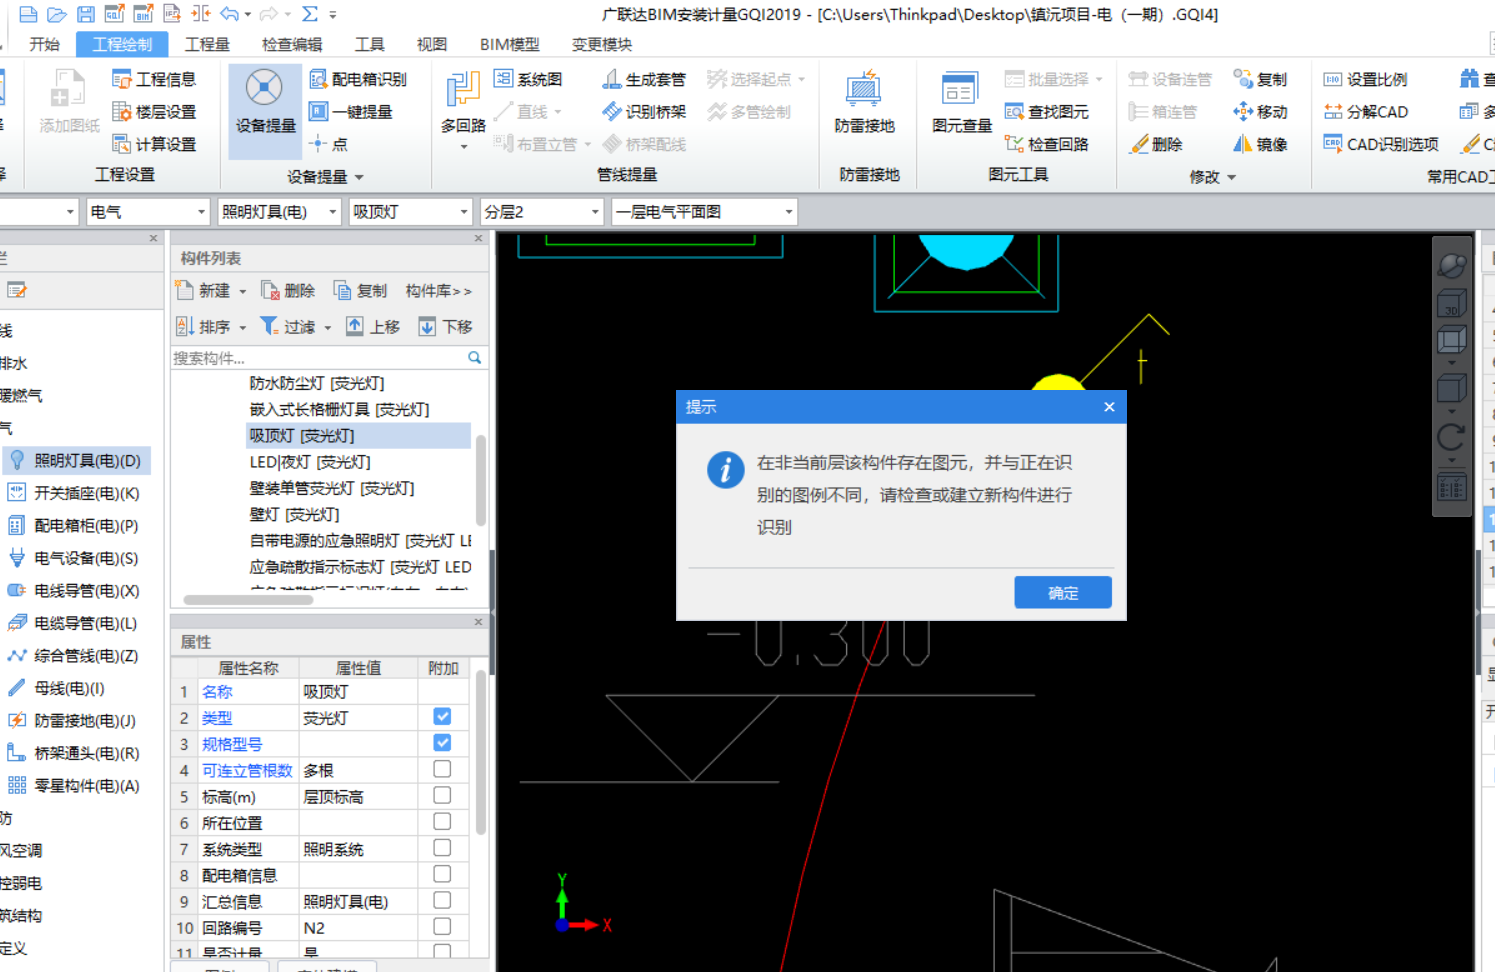Open 构件库>> in the component list
1495x972 pixels.
(x=438, y=291)
